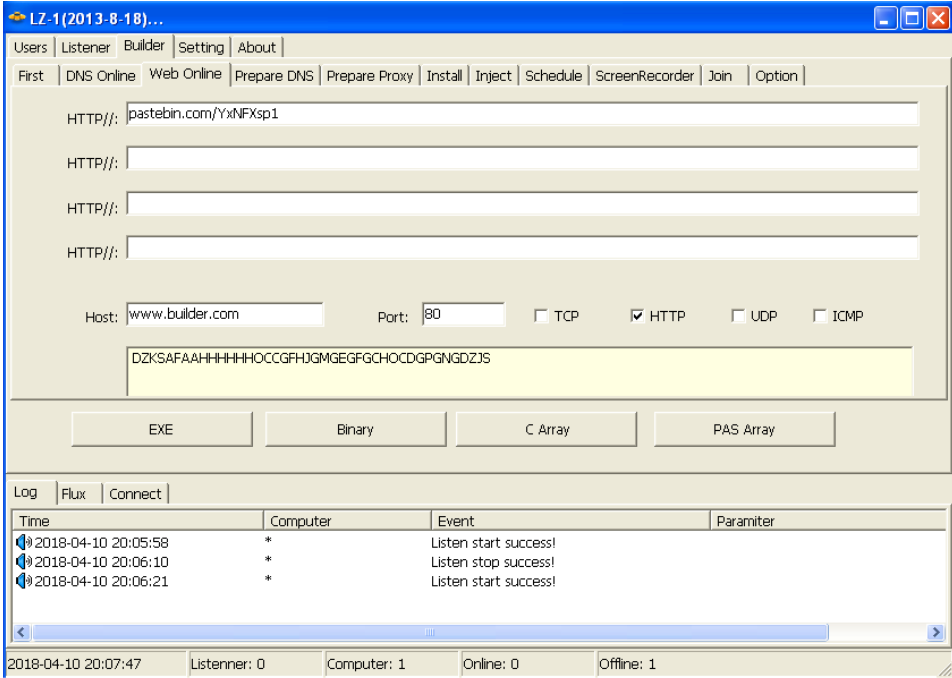Click the speaker icon on the 20:05:58 log entry
952x678 pixels.
coord(24,542)
